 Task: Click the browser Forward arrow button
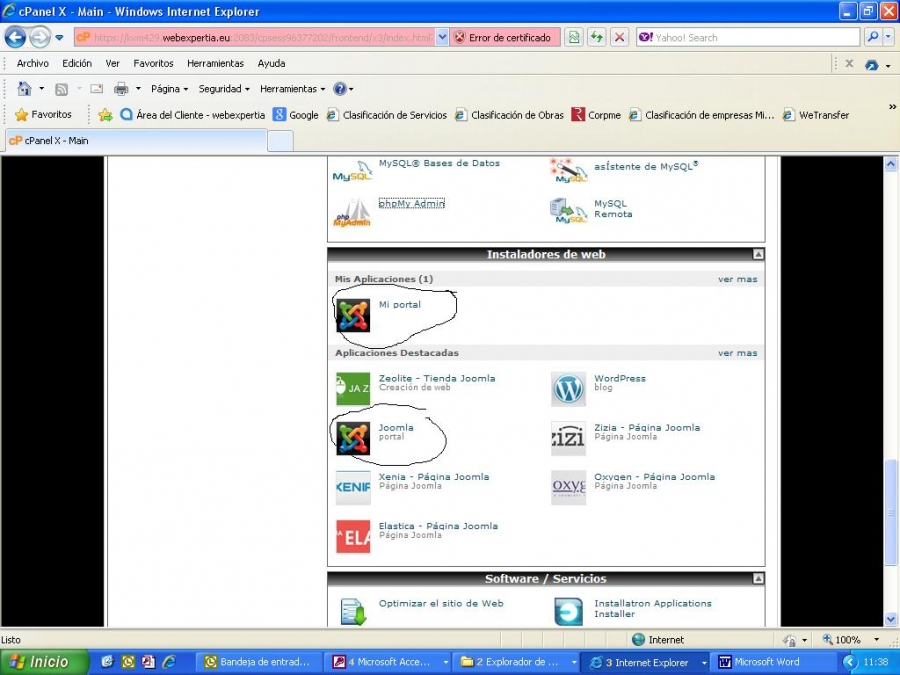[x=40, y=38]
